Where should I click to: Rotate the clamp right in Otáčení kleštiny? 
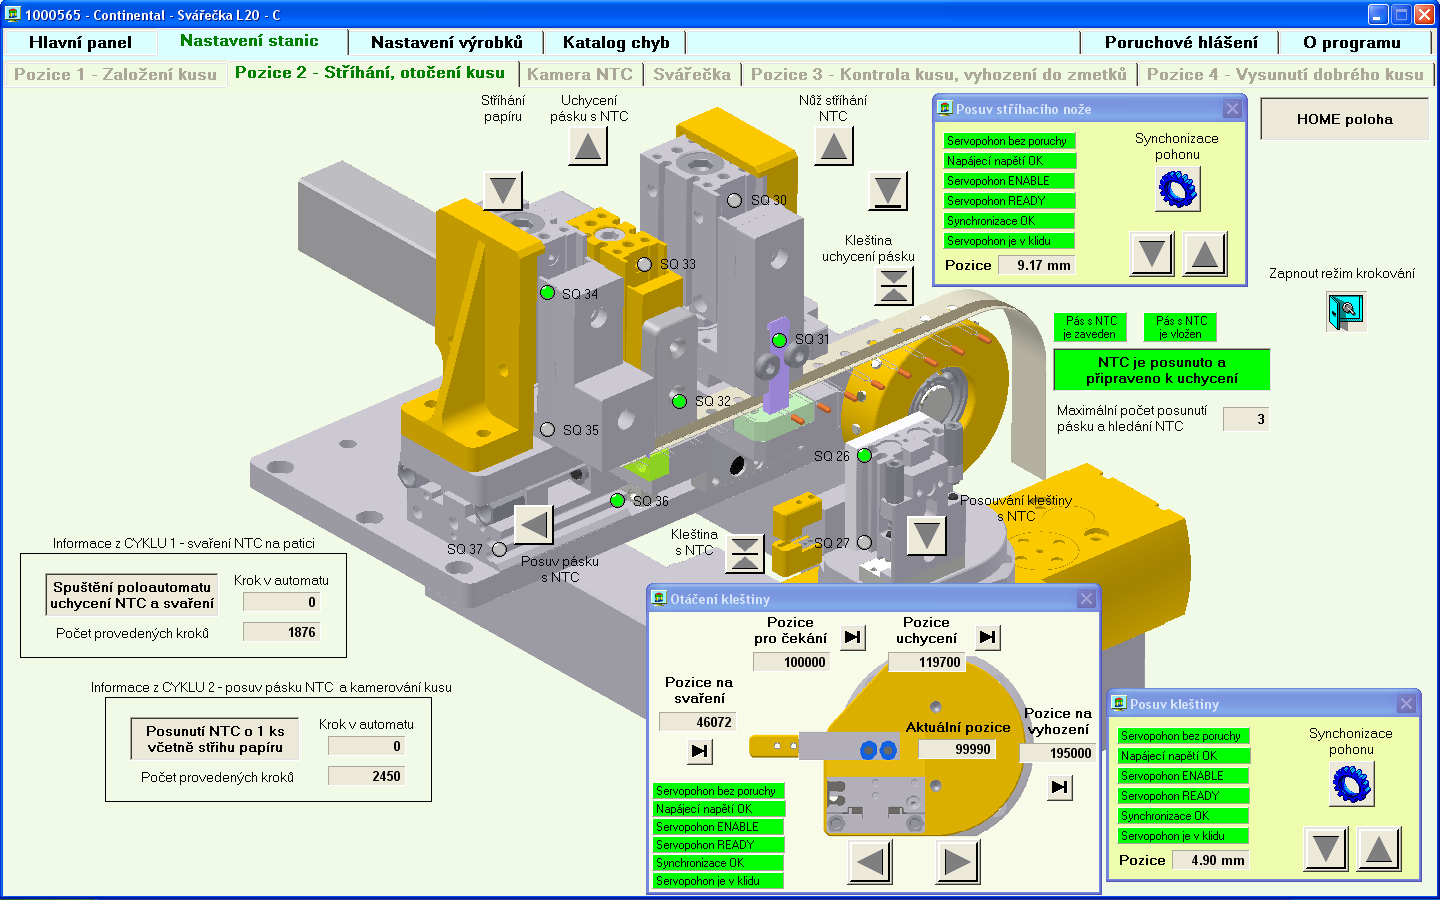[957, 861]
